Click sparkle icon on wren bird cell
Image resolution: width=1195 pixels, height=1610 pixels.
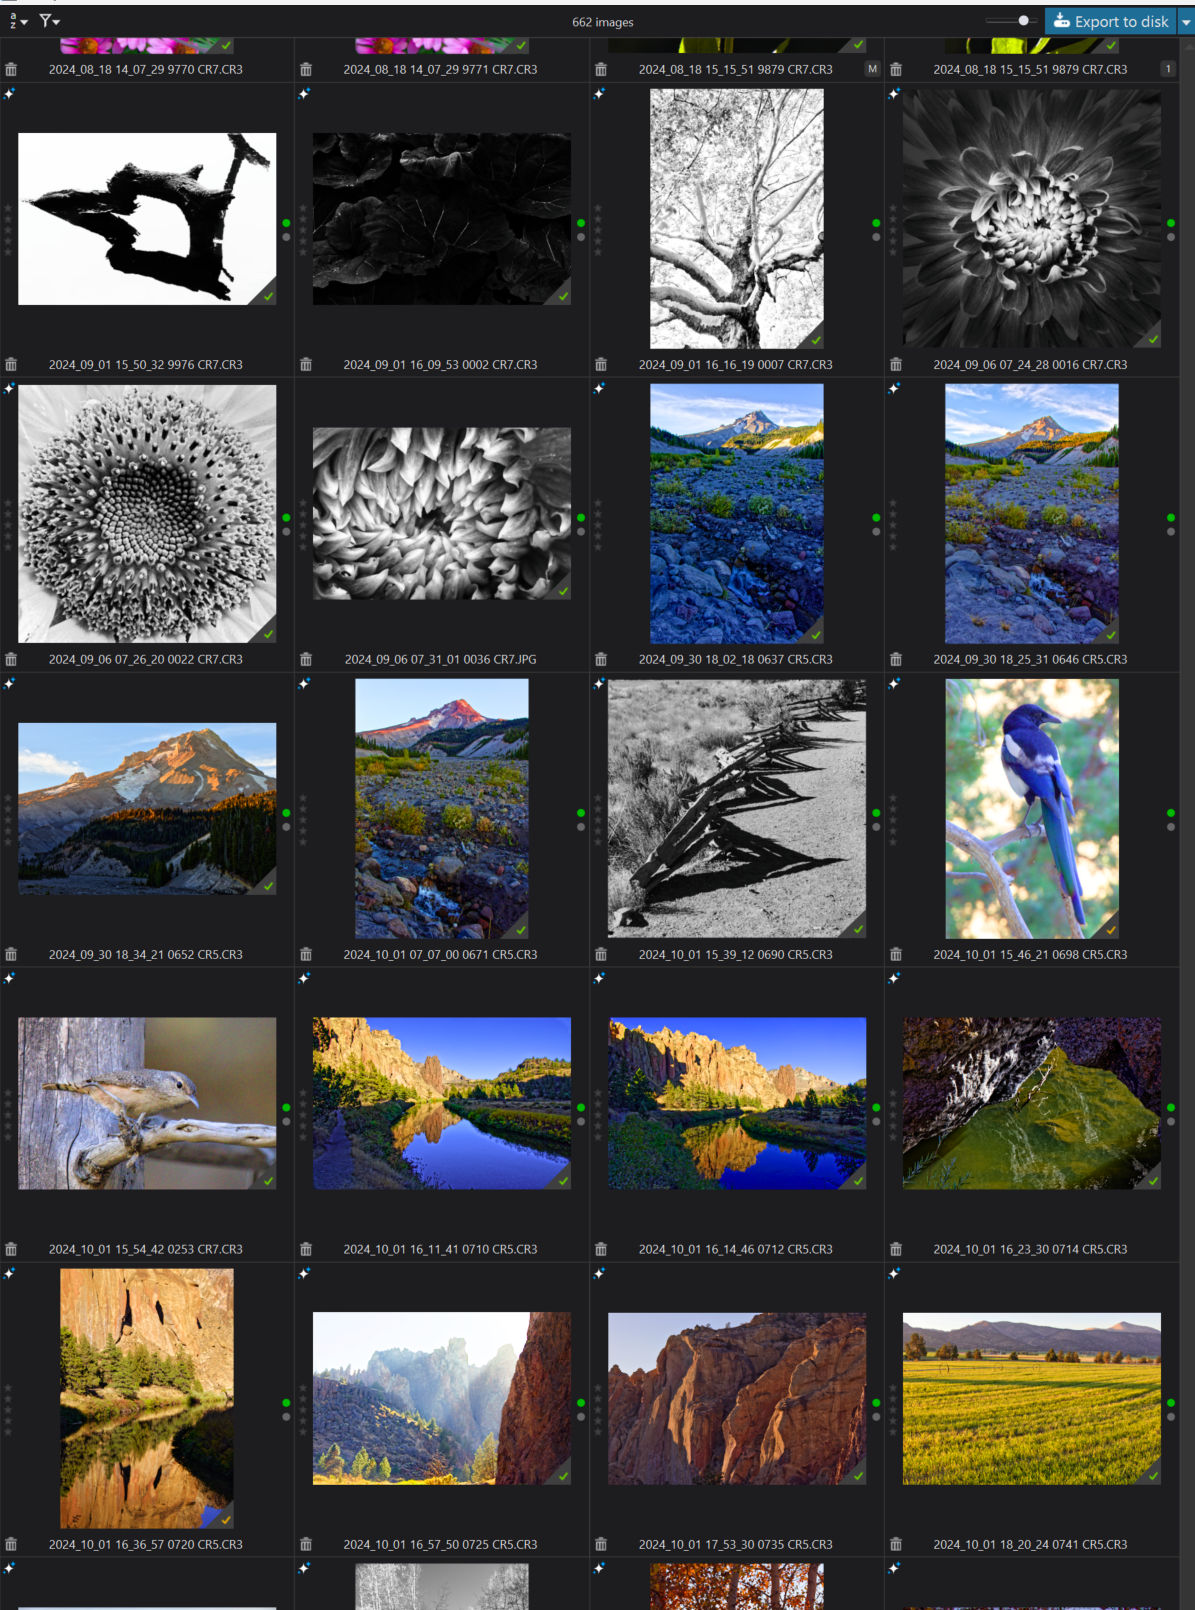(x=9, y=978)
